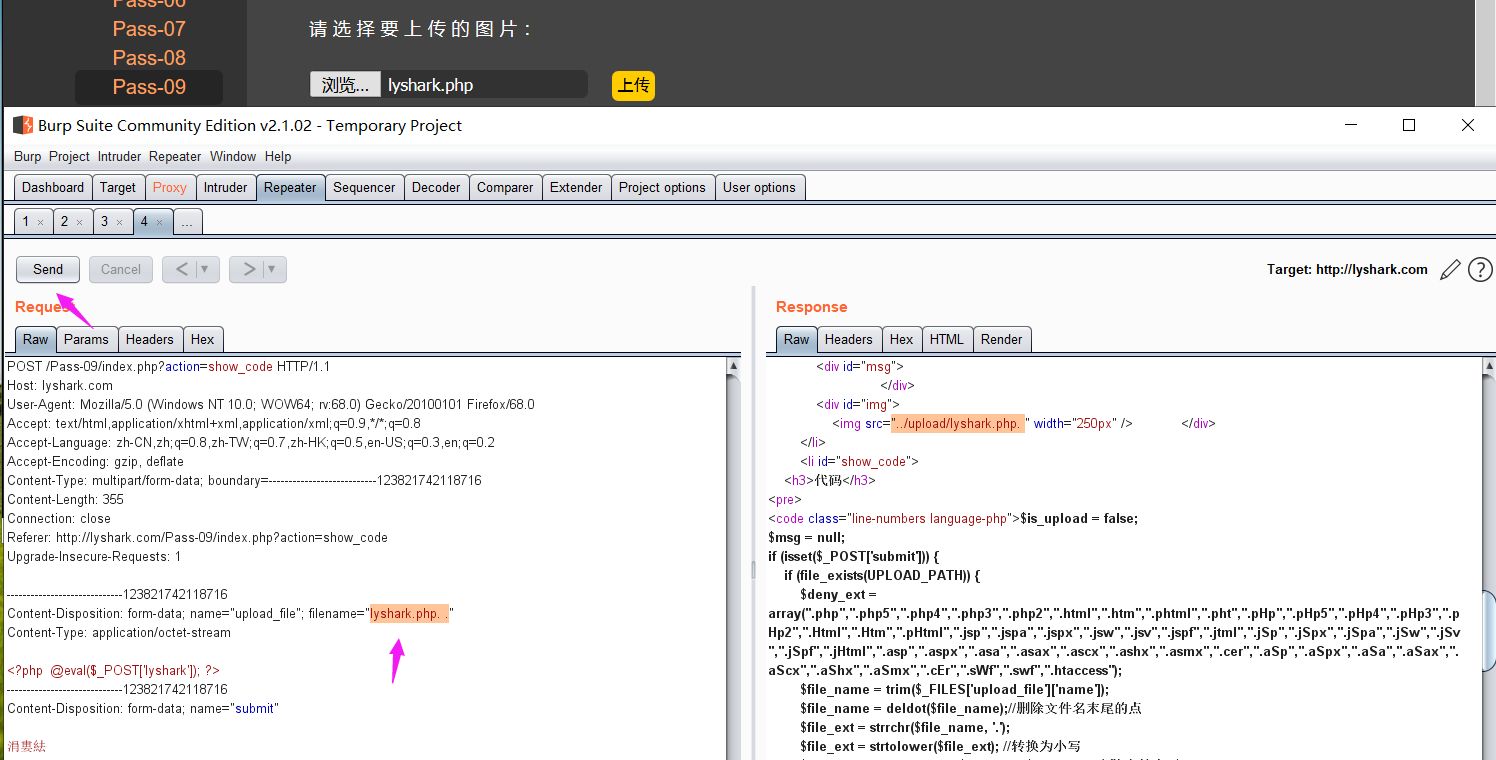Send the request
Screen dimensions: 1496x760
[x=48, y=269]
